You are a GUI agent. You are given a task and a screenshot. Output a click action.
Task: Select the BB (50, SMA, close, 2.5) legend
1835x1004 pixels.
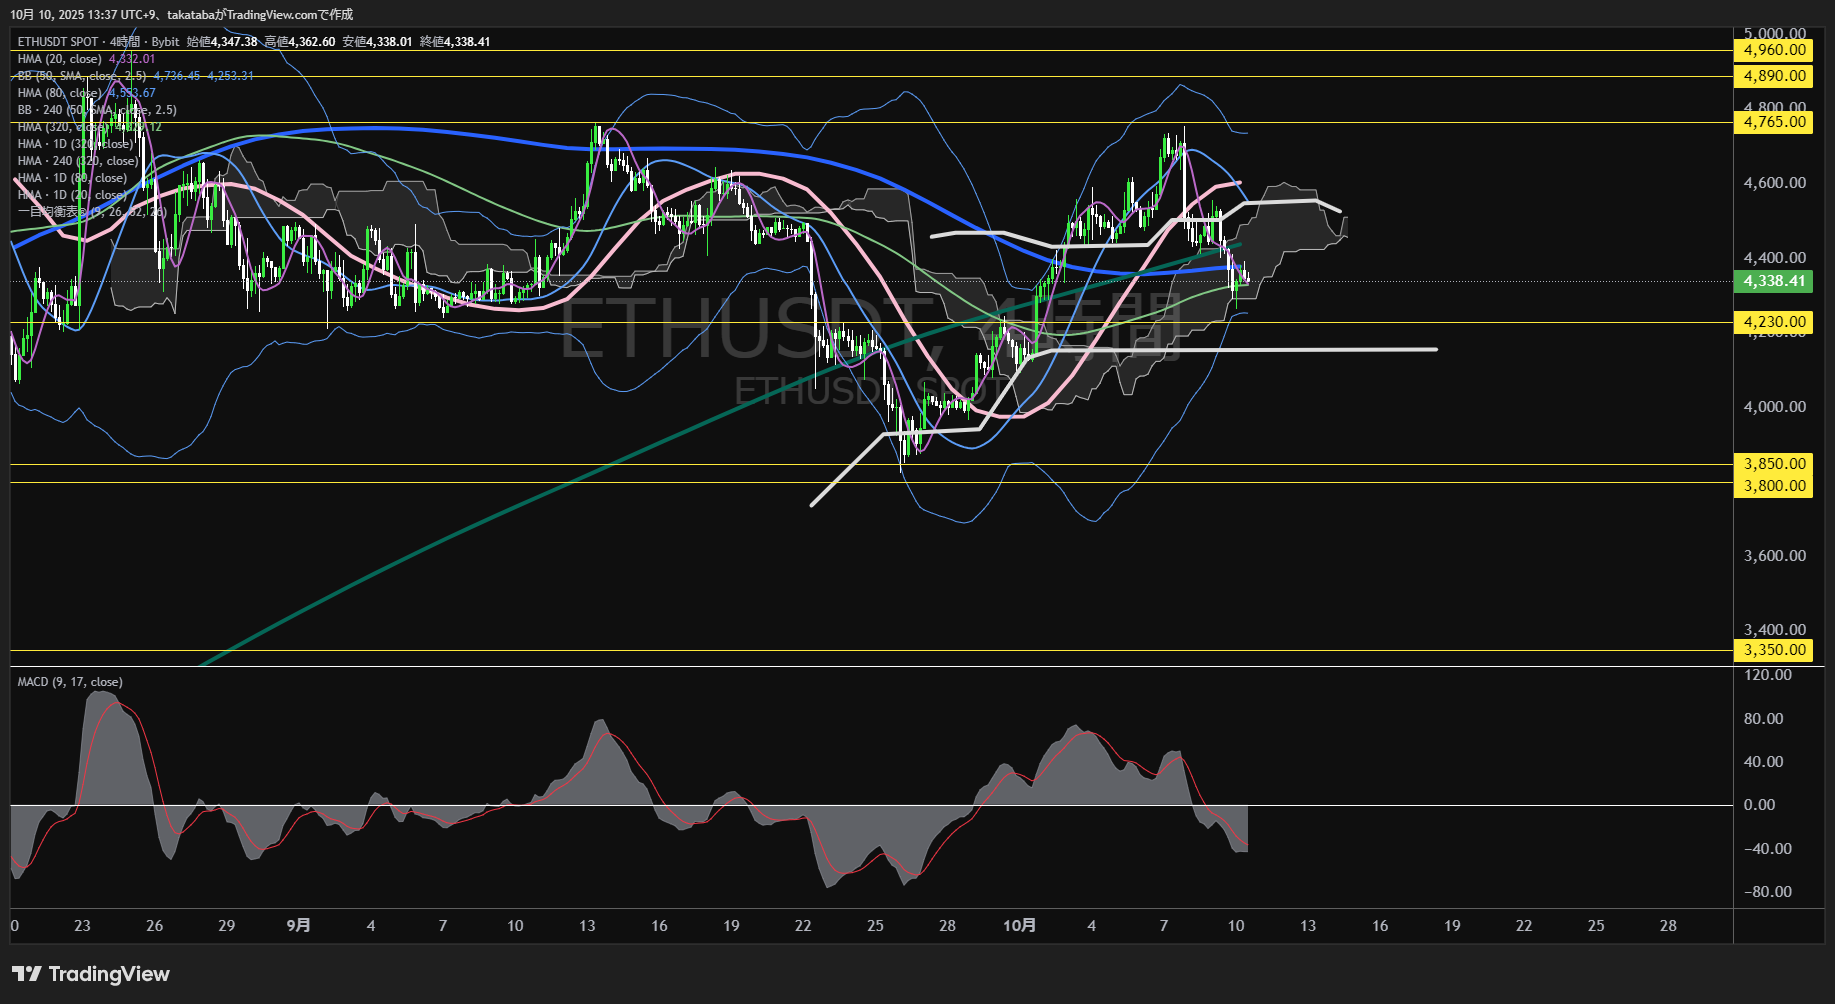[x=82, y=76]
